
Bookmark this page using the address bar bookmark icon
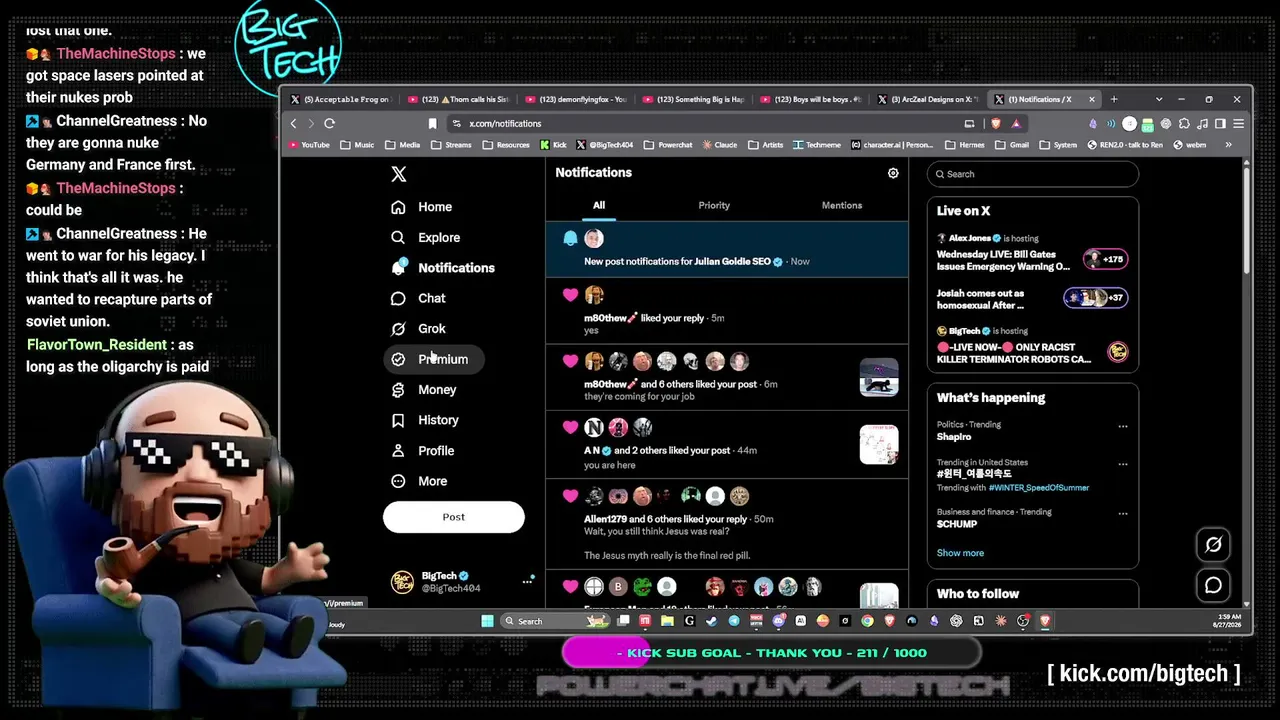[x=432, y=123]
